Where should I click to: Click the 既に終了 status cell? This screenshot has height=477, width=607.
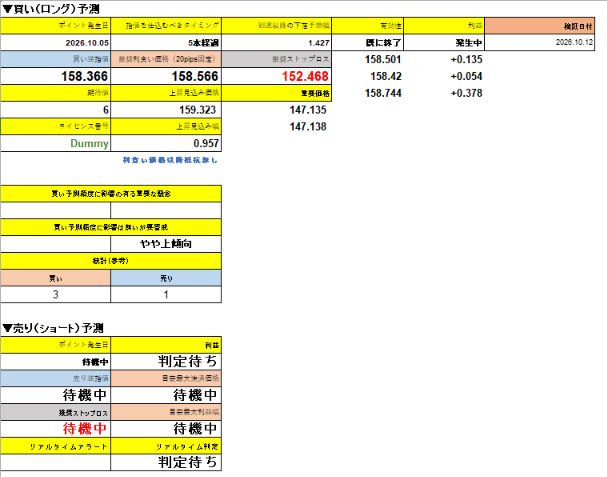[x=367, y=43]
